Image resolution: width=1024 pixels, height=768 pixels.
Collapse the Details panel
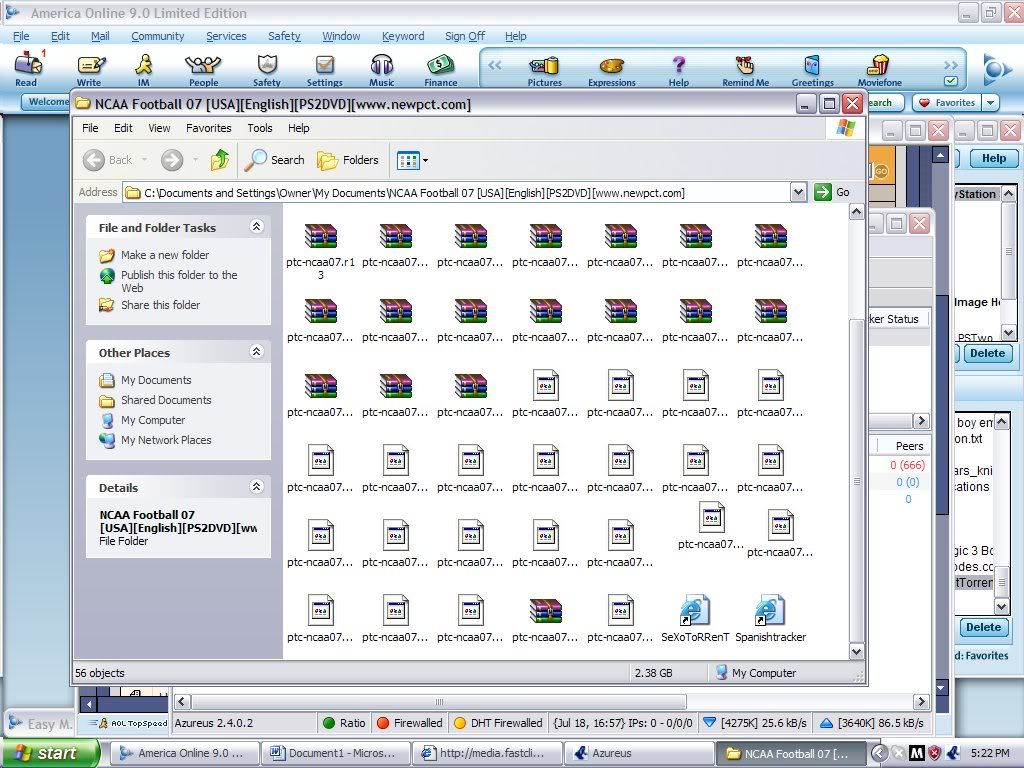[256, 487]
